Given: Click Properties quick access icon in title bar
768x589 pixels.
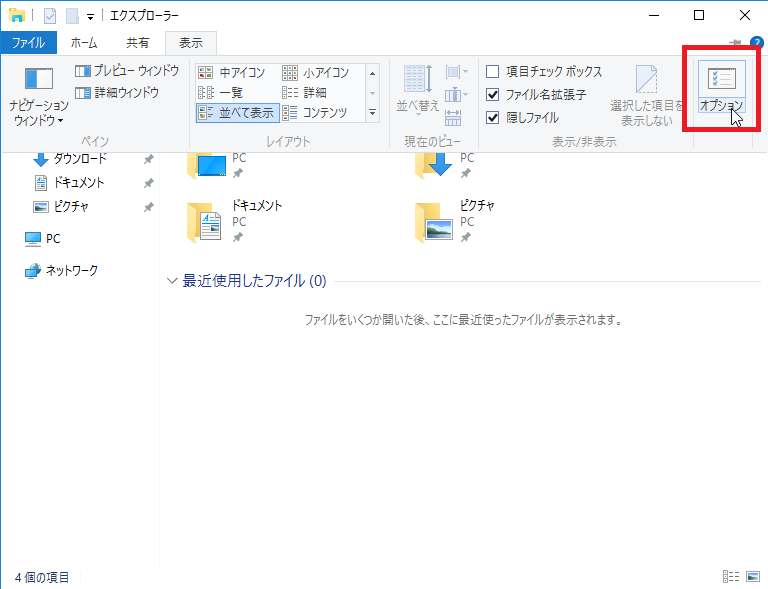Looking at the screenshot, I should (x=49, y=16).
